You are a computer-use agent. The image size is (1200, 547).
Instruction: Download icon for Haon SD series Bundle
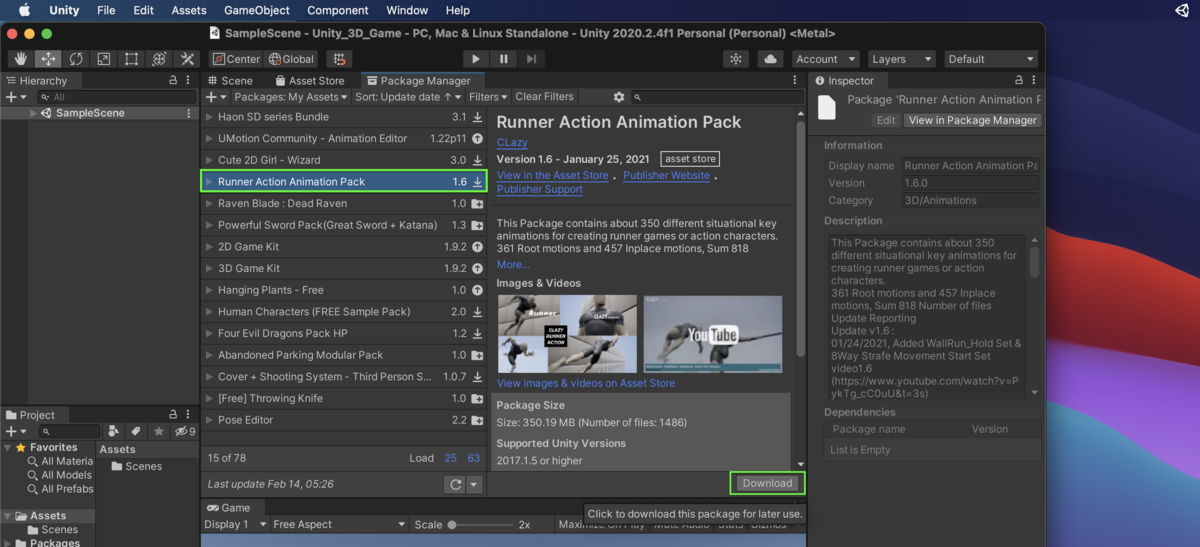(478, 117)
